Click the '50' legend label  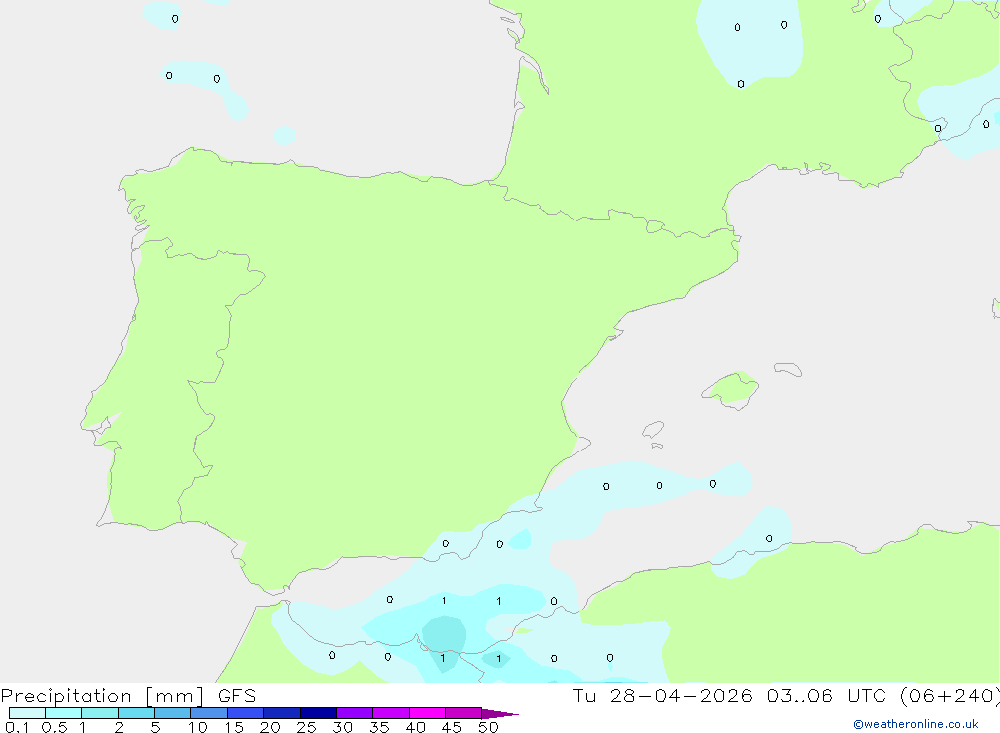[488, 727]
